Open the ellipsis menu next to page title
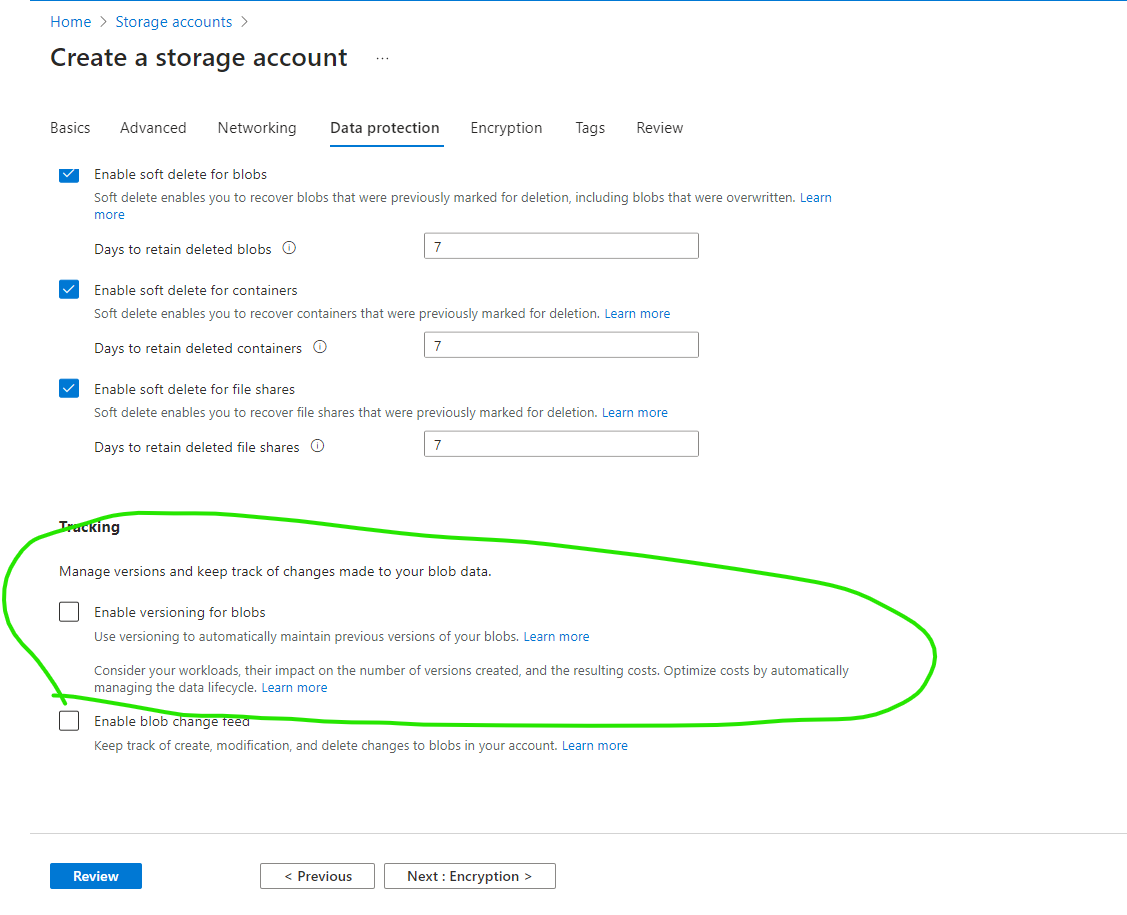 [x=382, y=59]
